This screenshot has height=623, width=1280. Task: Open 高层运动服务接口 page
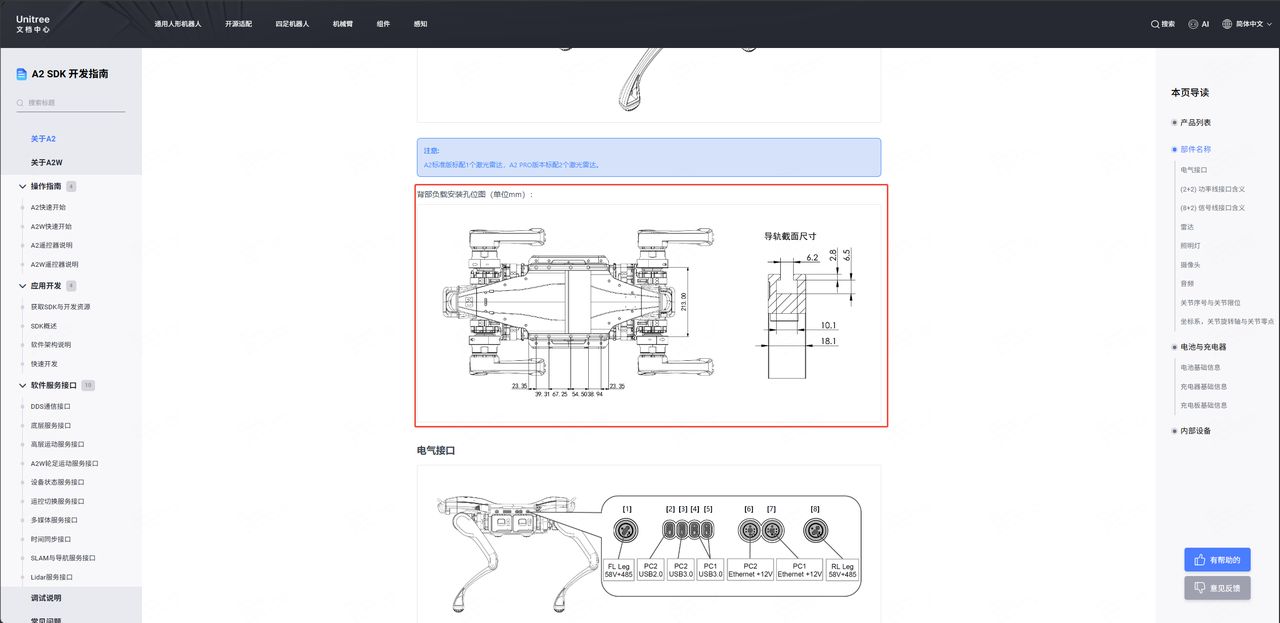click(57, 444)
